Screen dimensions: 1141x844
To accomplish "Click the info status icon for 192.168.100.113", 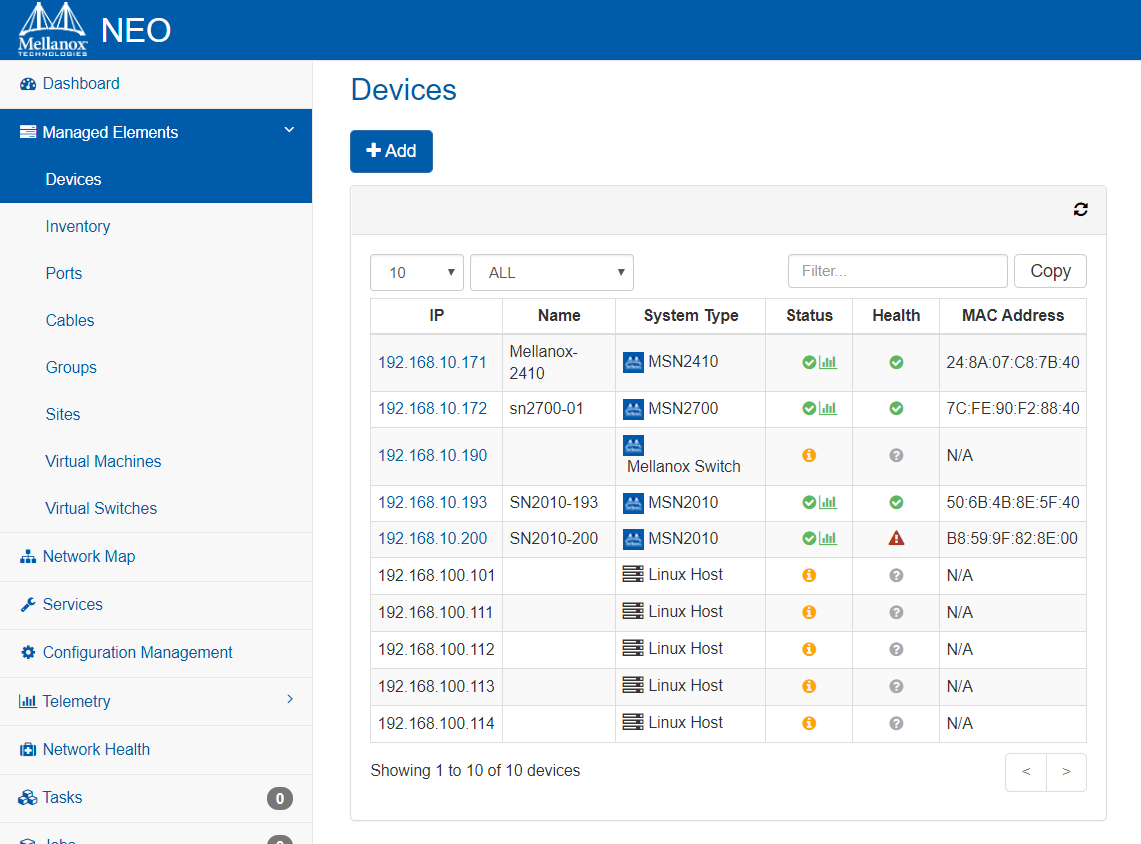I will (x=809, y=687).
